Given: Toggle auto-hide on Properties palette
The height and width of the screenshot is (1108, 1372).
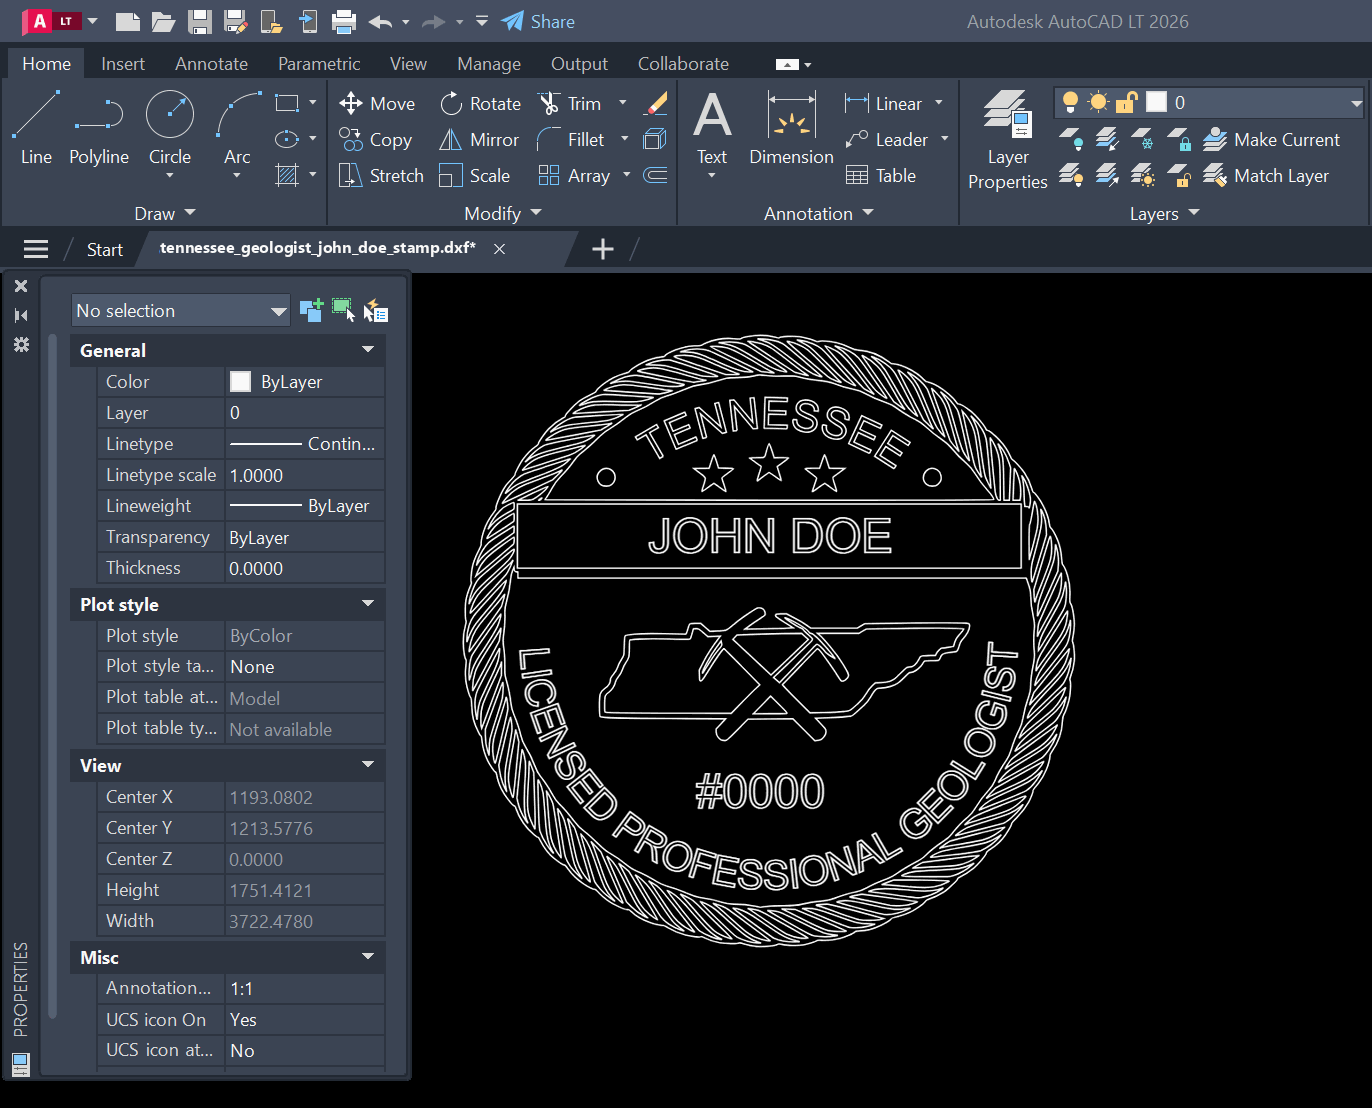Looking at the screenshot, I should point(21,315).
